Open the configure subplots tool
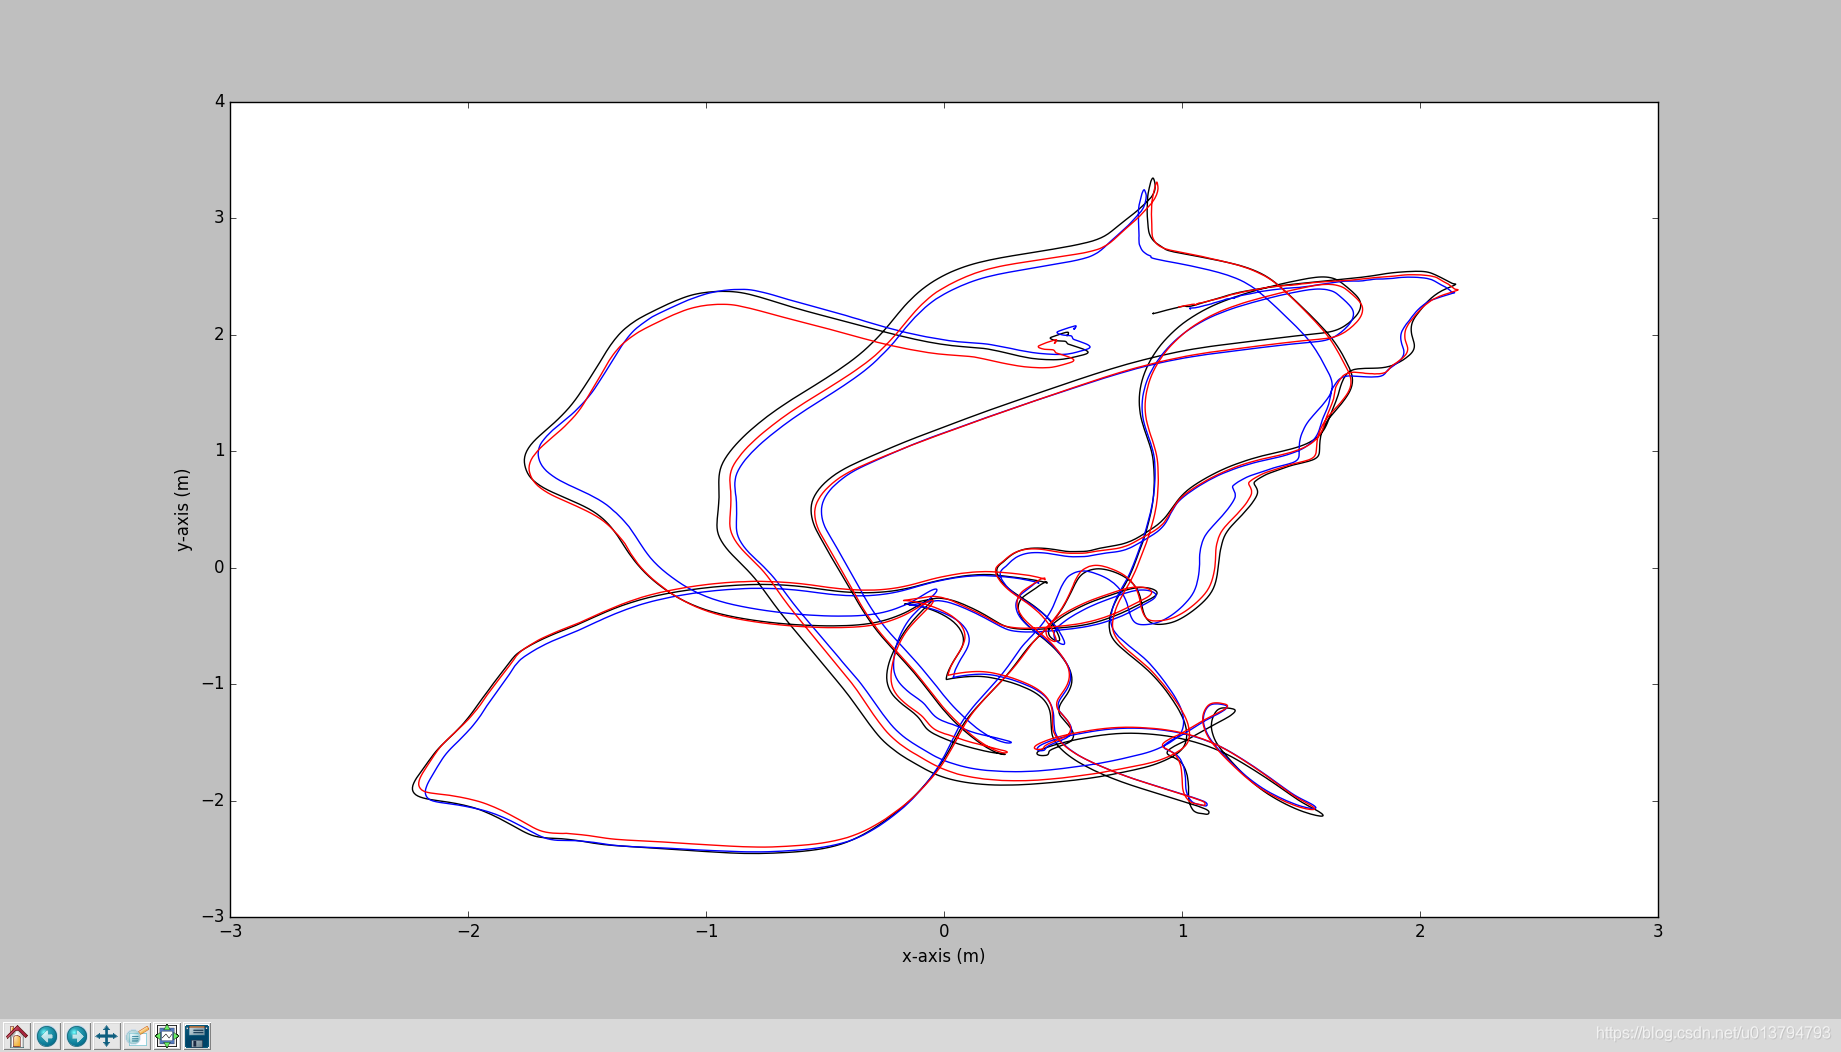The height and width of the screenshot is (1052, 1841). (167, 1036)
